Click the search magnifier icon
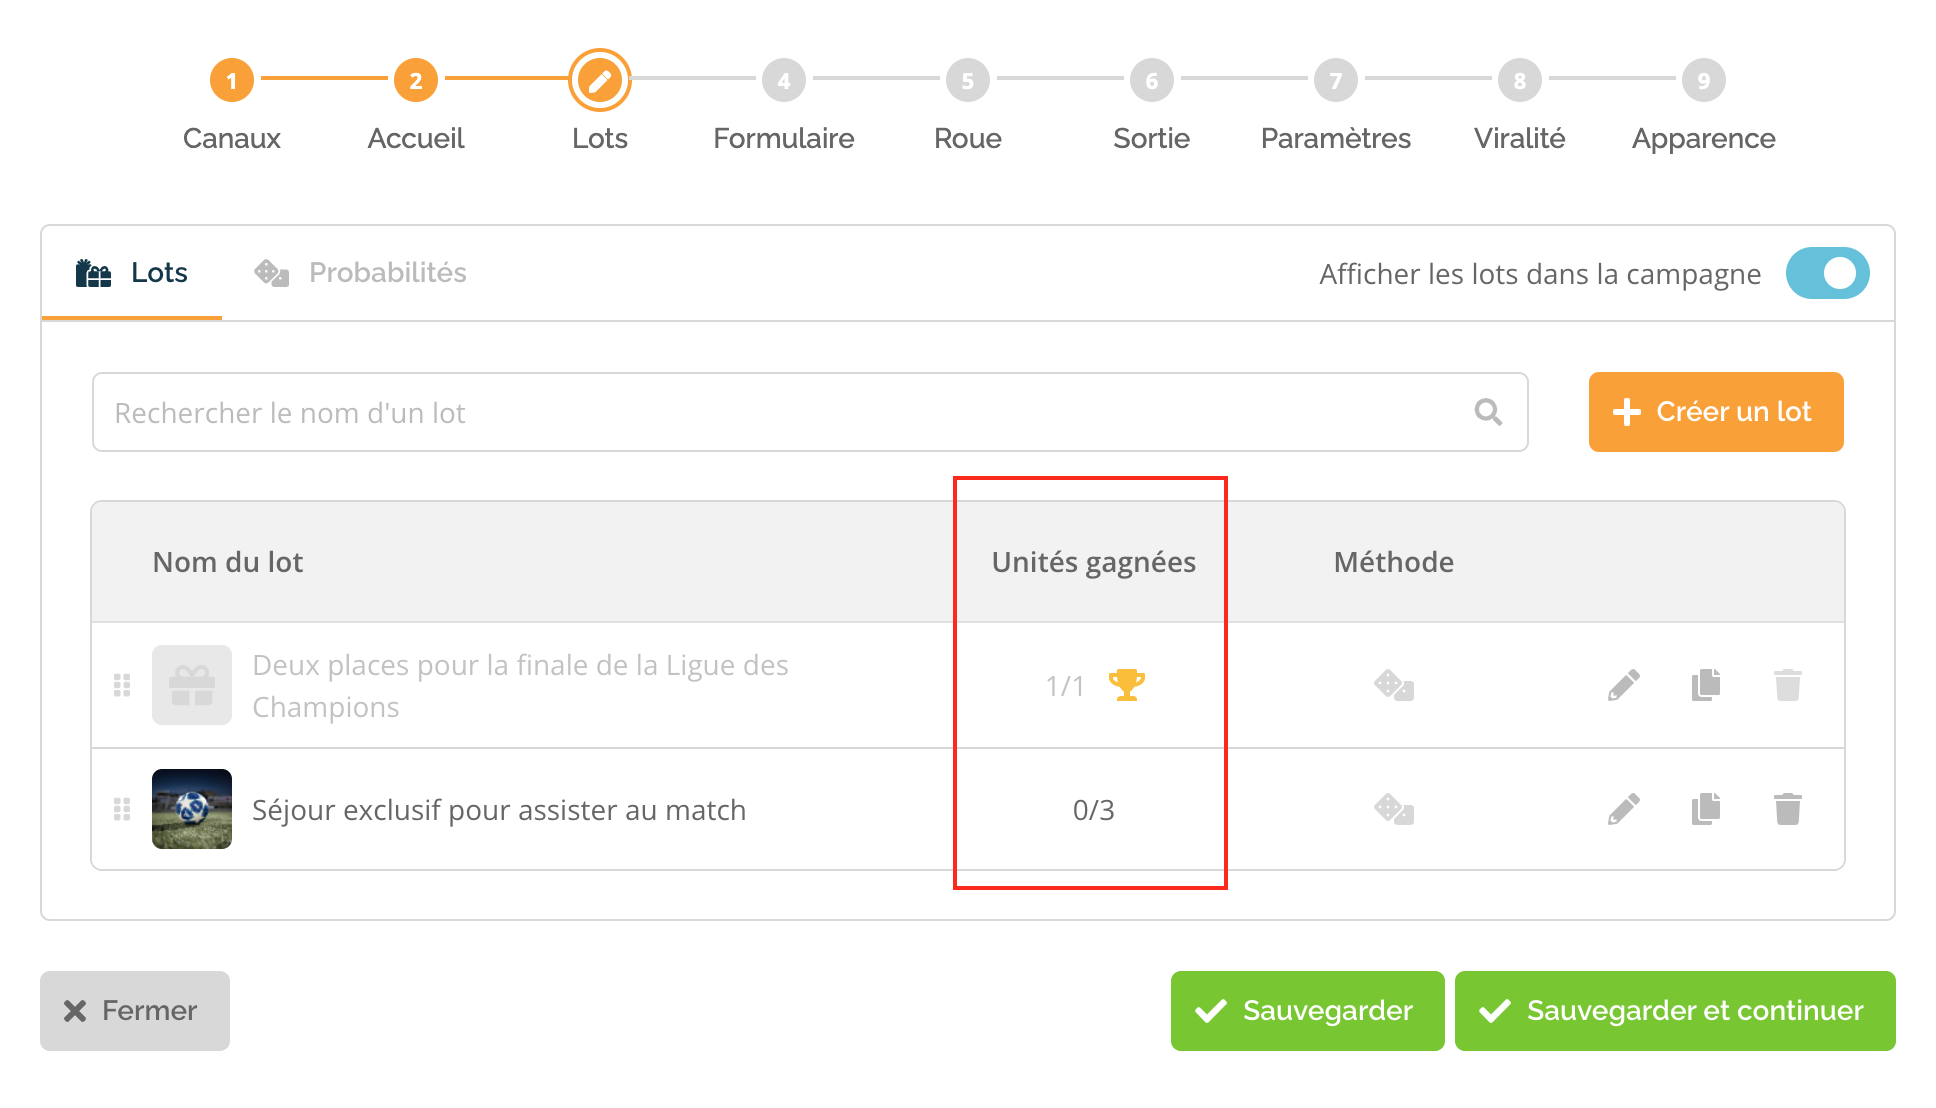The width and height of the screenshot is (1936, 1108). pos(1488,412)
